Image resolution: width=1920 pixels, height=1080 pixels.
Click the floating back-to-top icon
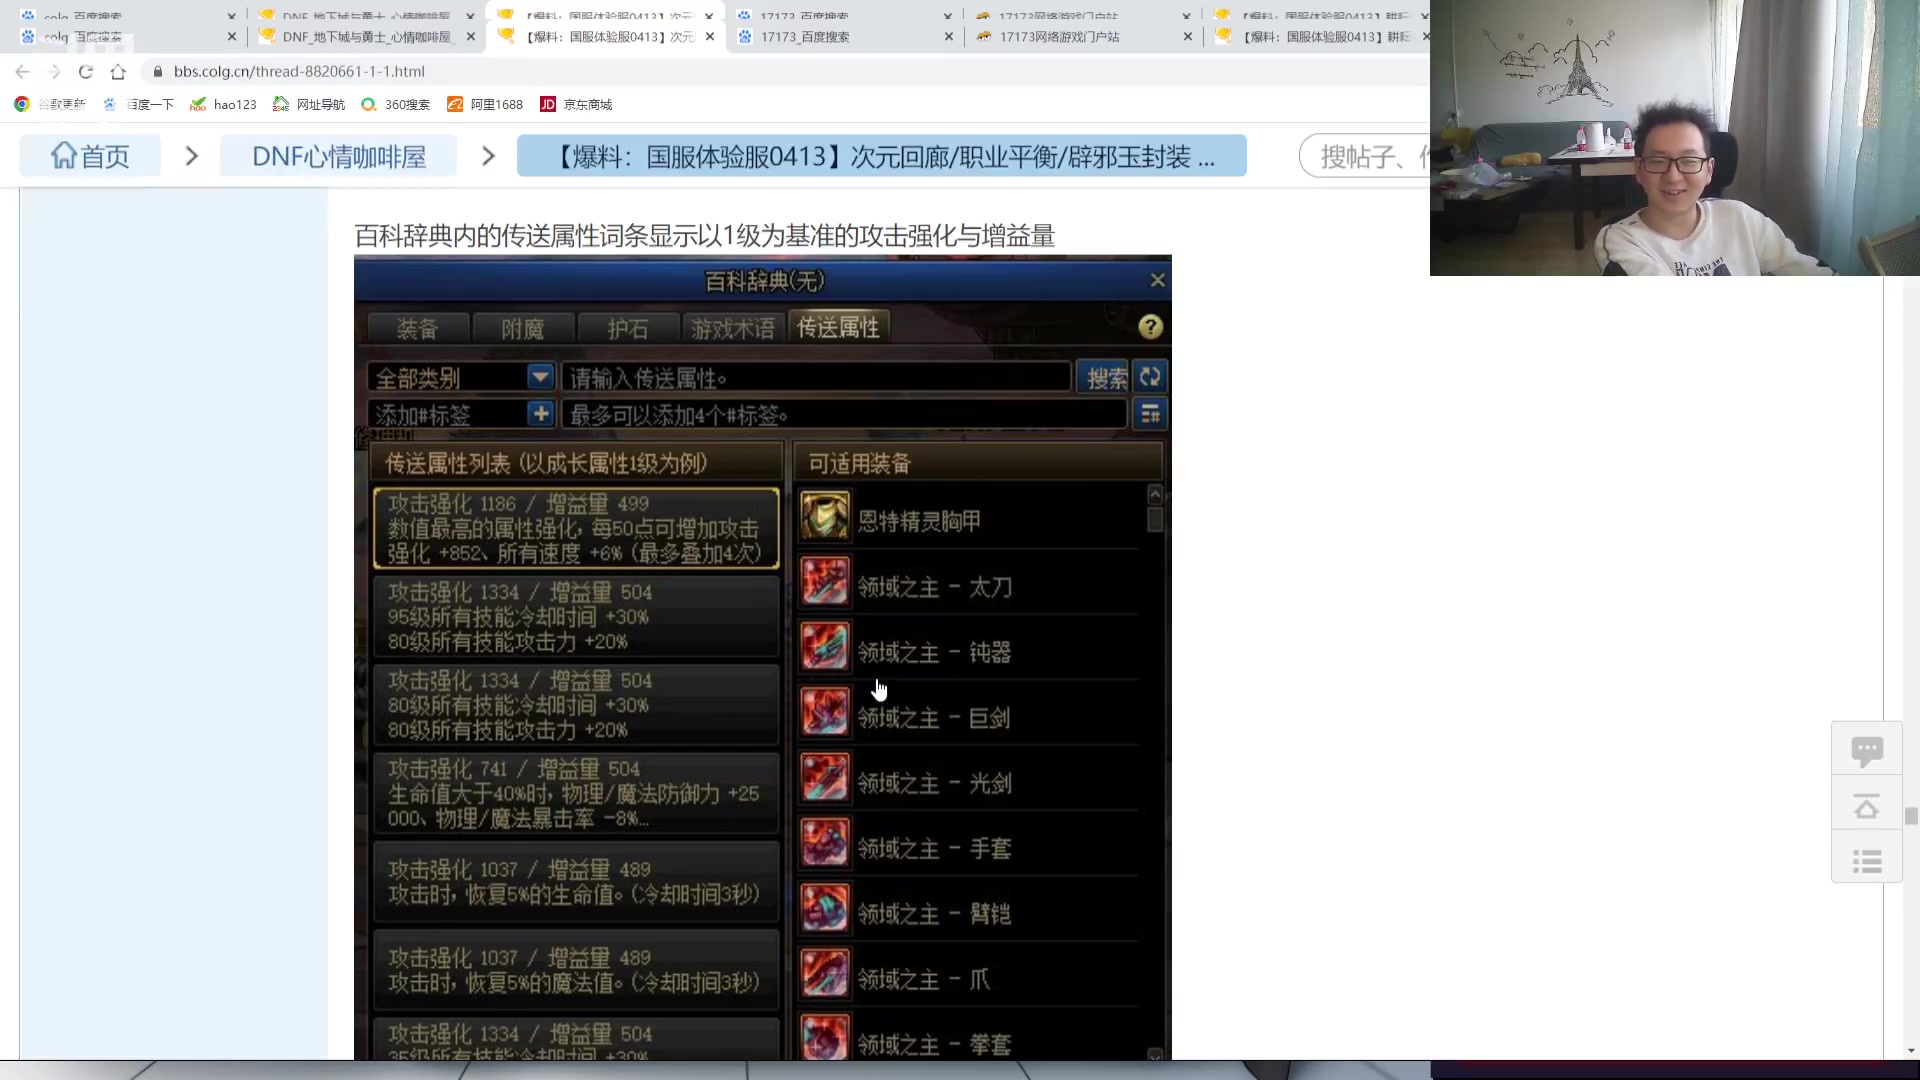point(1867,806)
